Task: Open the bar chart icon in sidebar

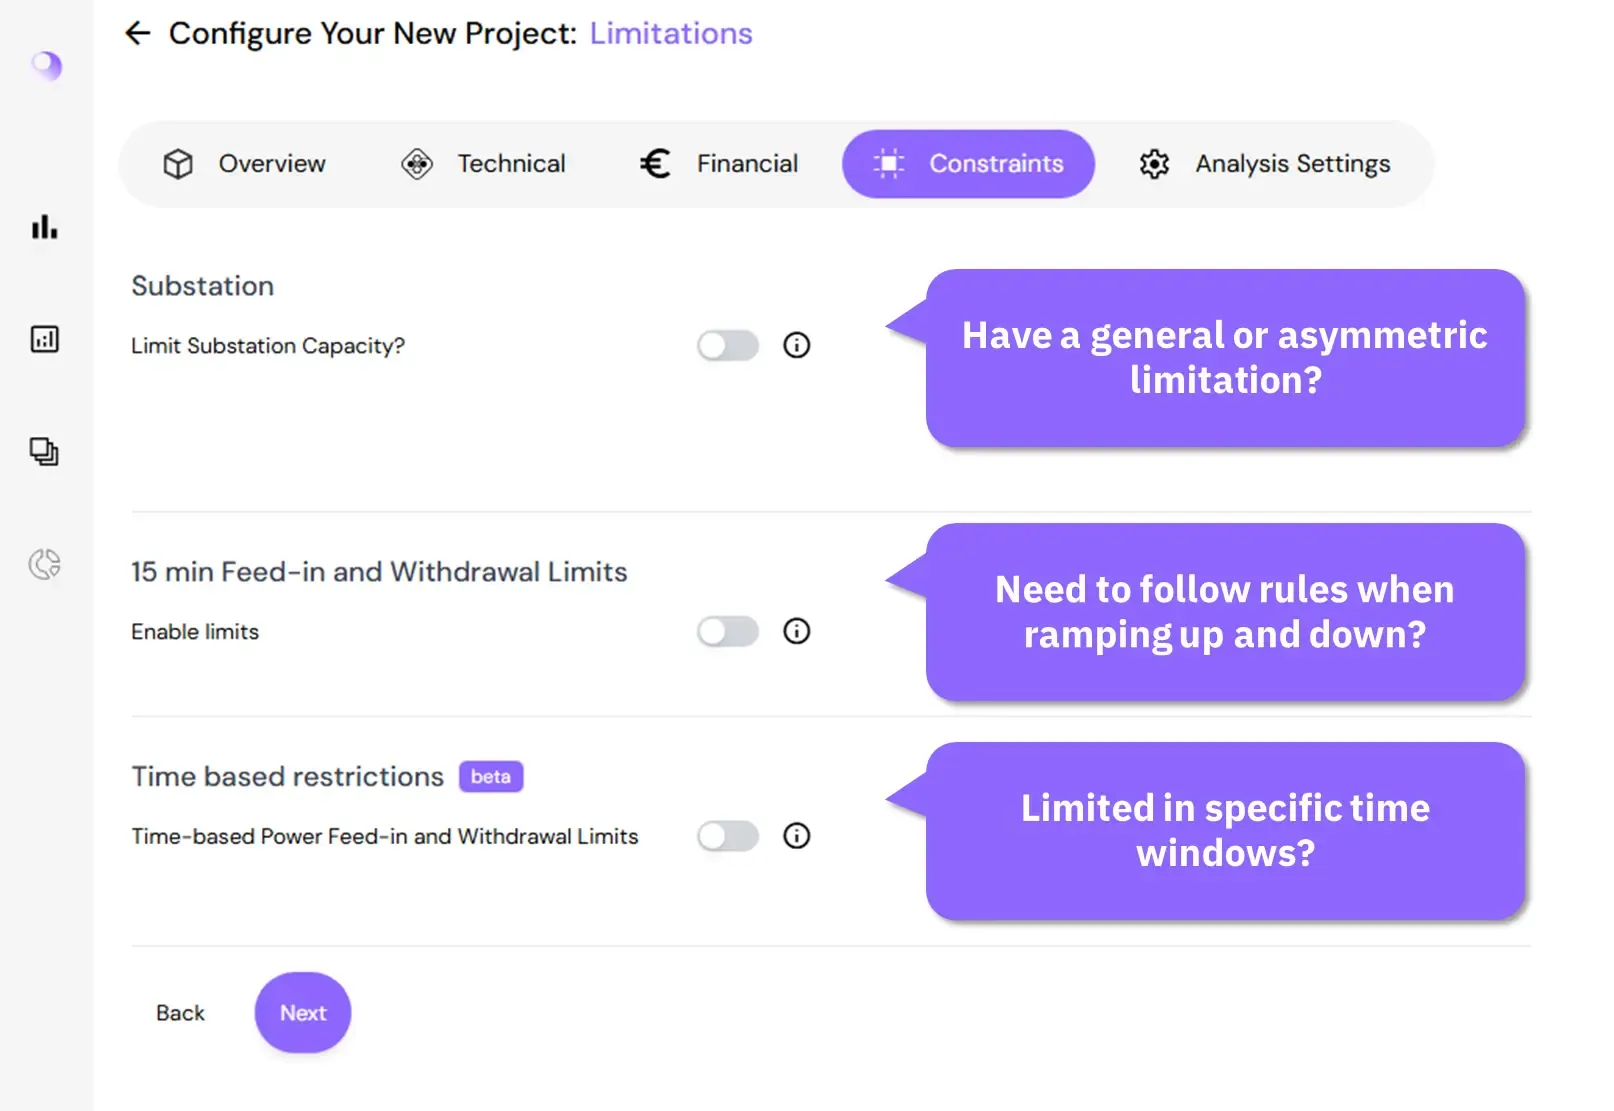Action: [x=44, y=227]
